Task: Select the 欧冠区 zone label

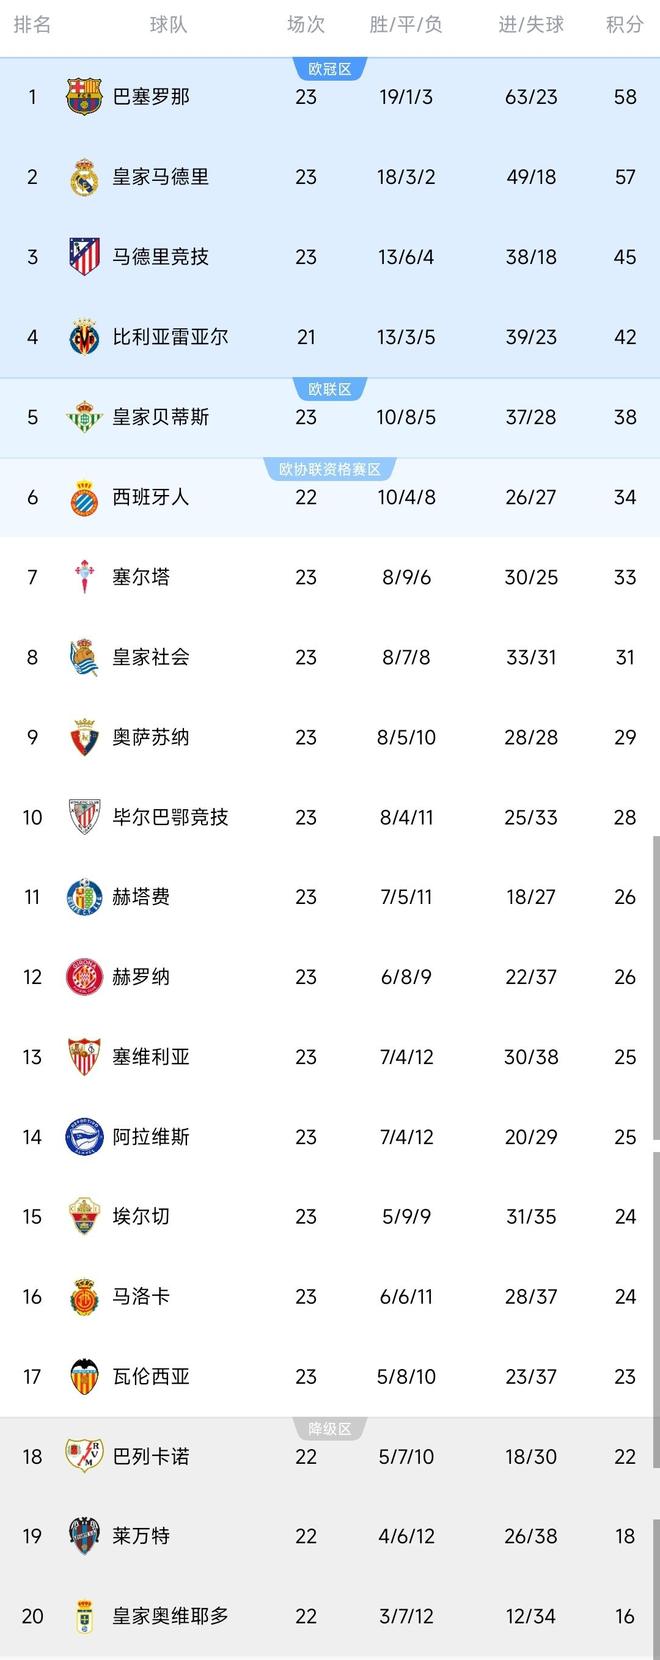Action: 330,69
